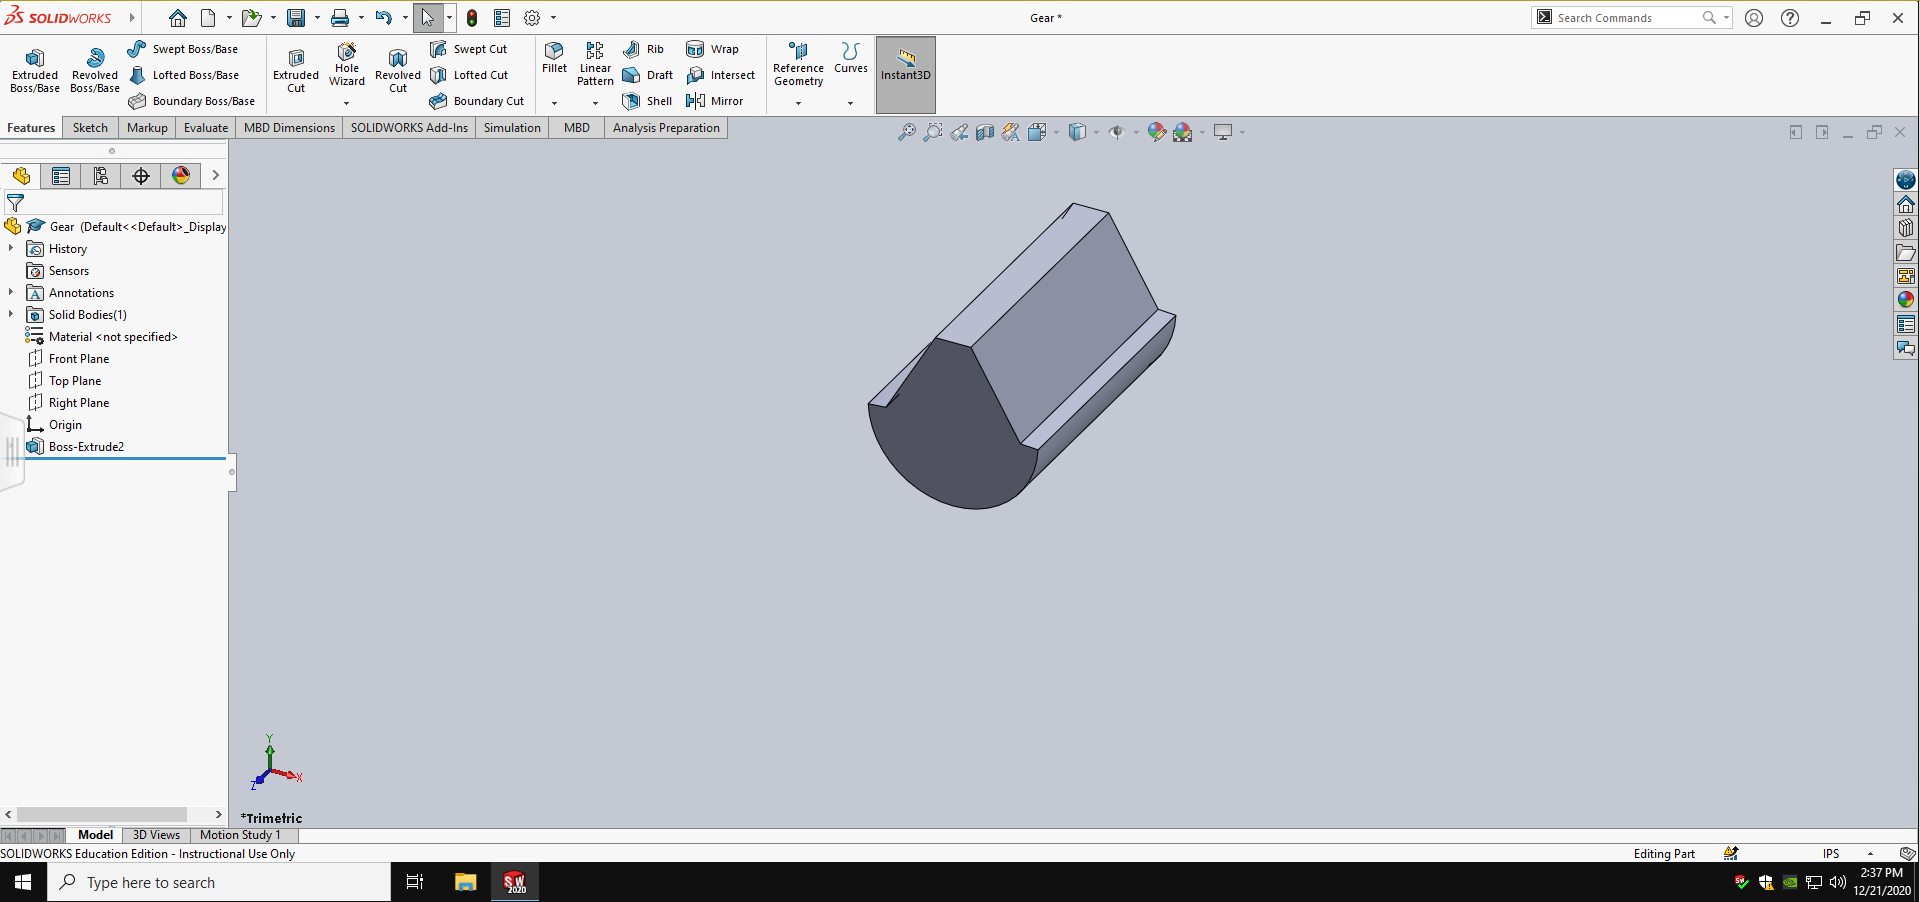Image resolution: width=1920 pixels, height=902 pixels.
Task: Open the ConfigurationManager tab icon
Action: 101,176
